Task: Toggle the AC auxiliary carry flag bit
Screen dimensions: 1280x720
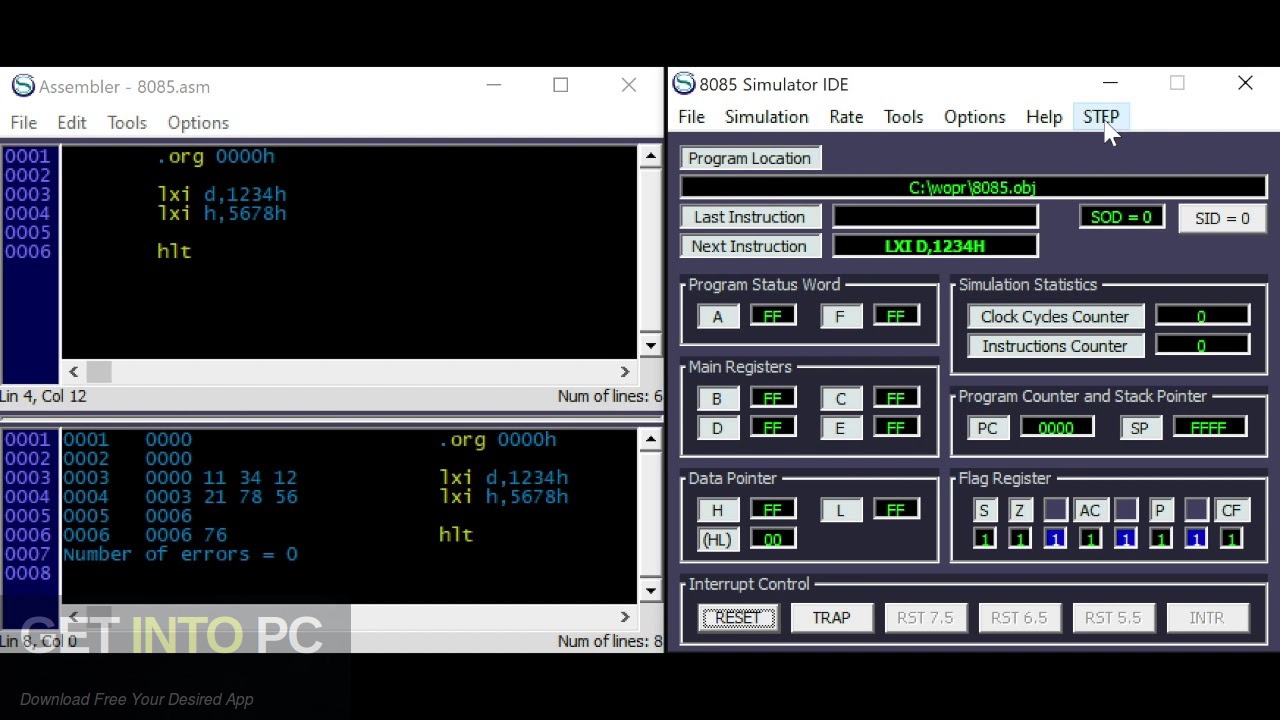Action: [x=1090, y=539]
